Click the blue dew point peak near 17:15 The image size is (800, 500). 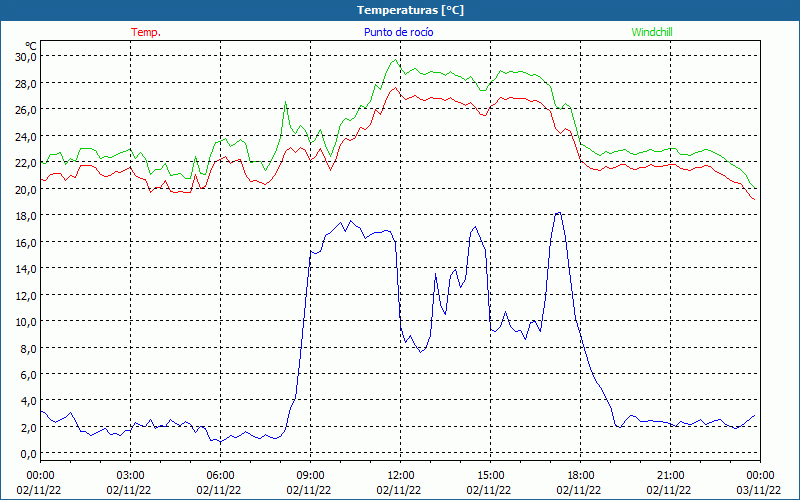559,213
